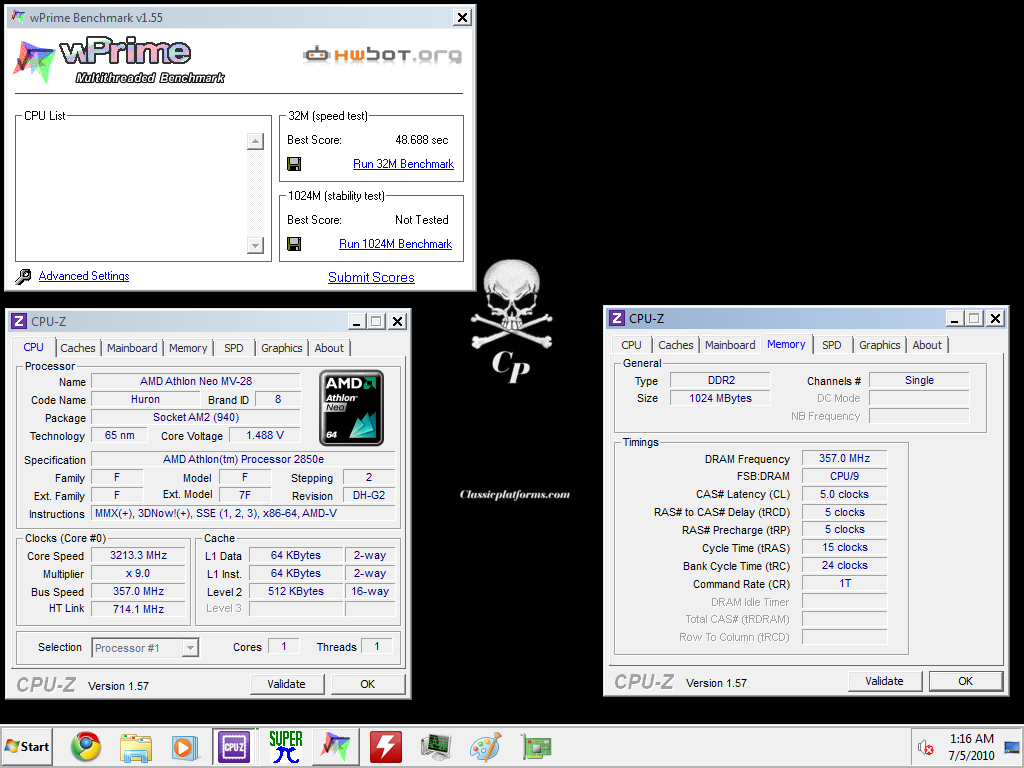The height and width of the screenshot is (768, 1024).
Task: Click the CPU List scroll down arrow
Action: [255, 245]
